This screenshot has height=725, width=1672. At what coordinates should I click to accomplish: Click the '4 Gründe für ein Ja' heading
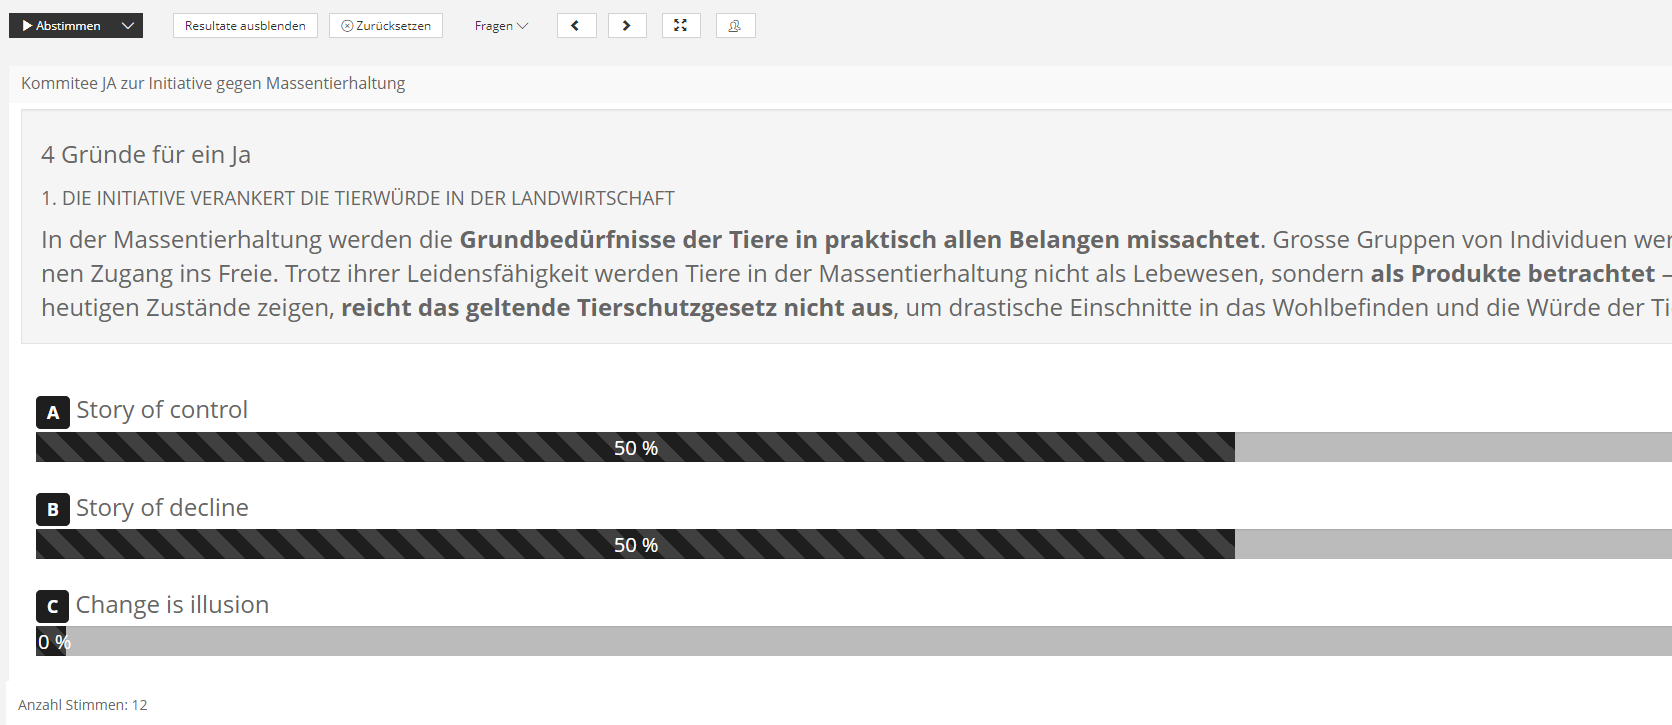146,155
